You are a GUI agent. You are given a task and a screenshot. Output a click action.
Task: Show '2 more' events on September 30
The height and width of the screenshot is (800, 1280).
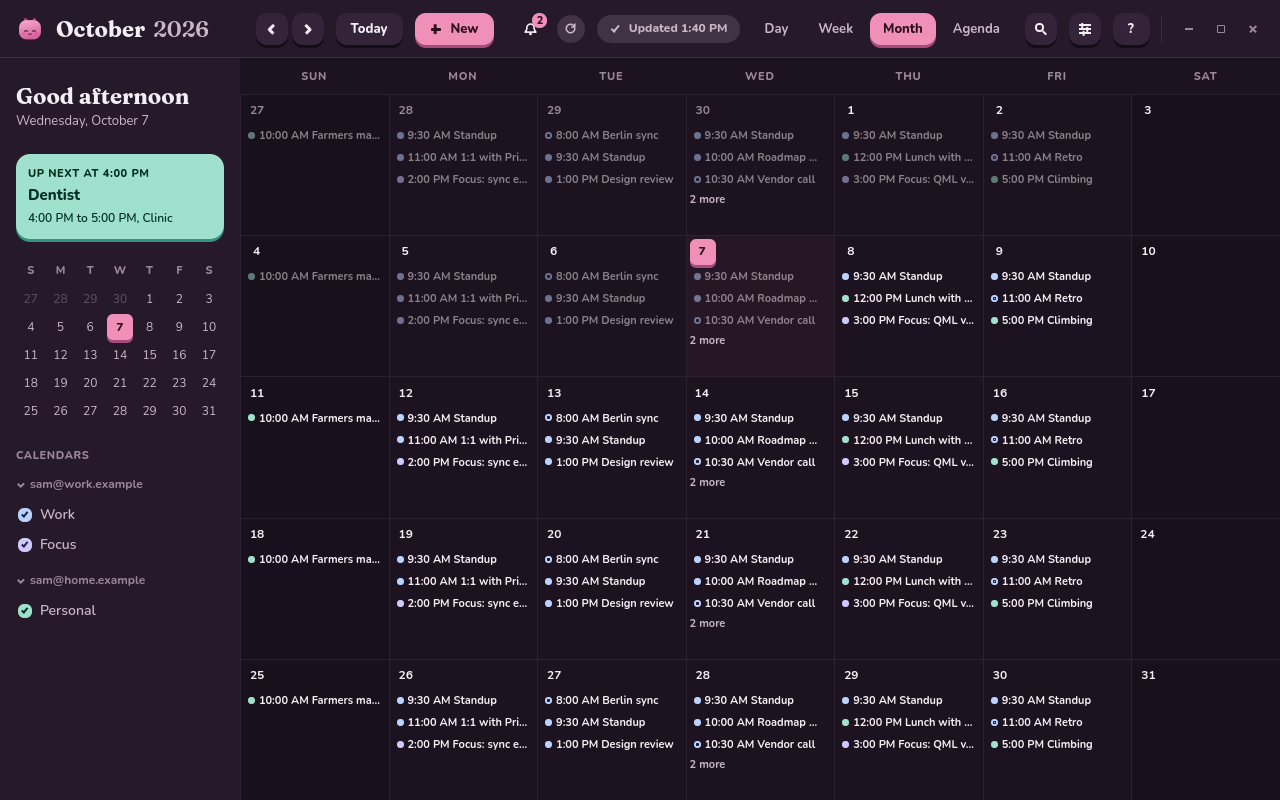(x=707, y=199)
